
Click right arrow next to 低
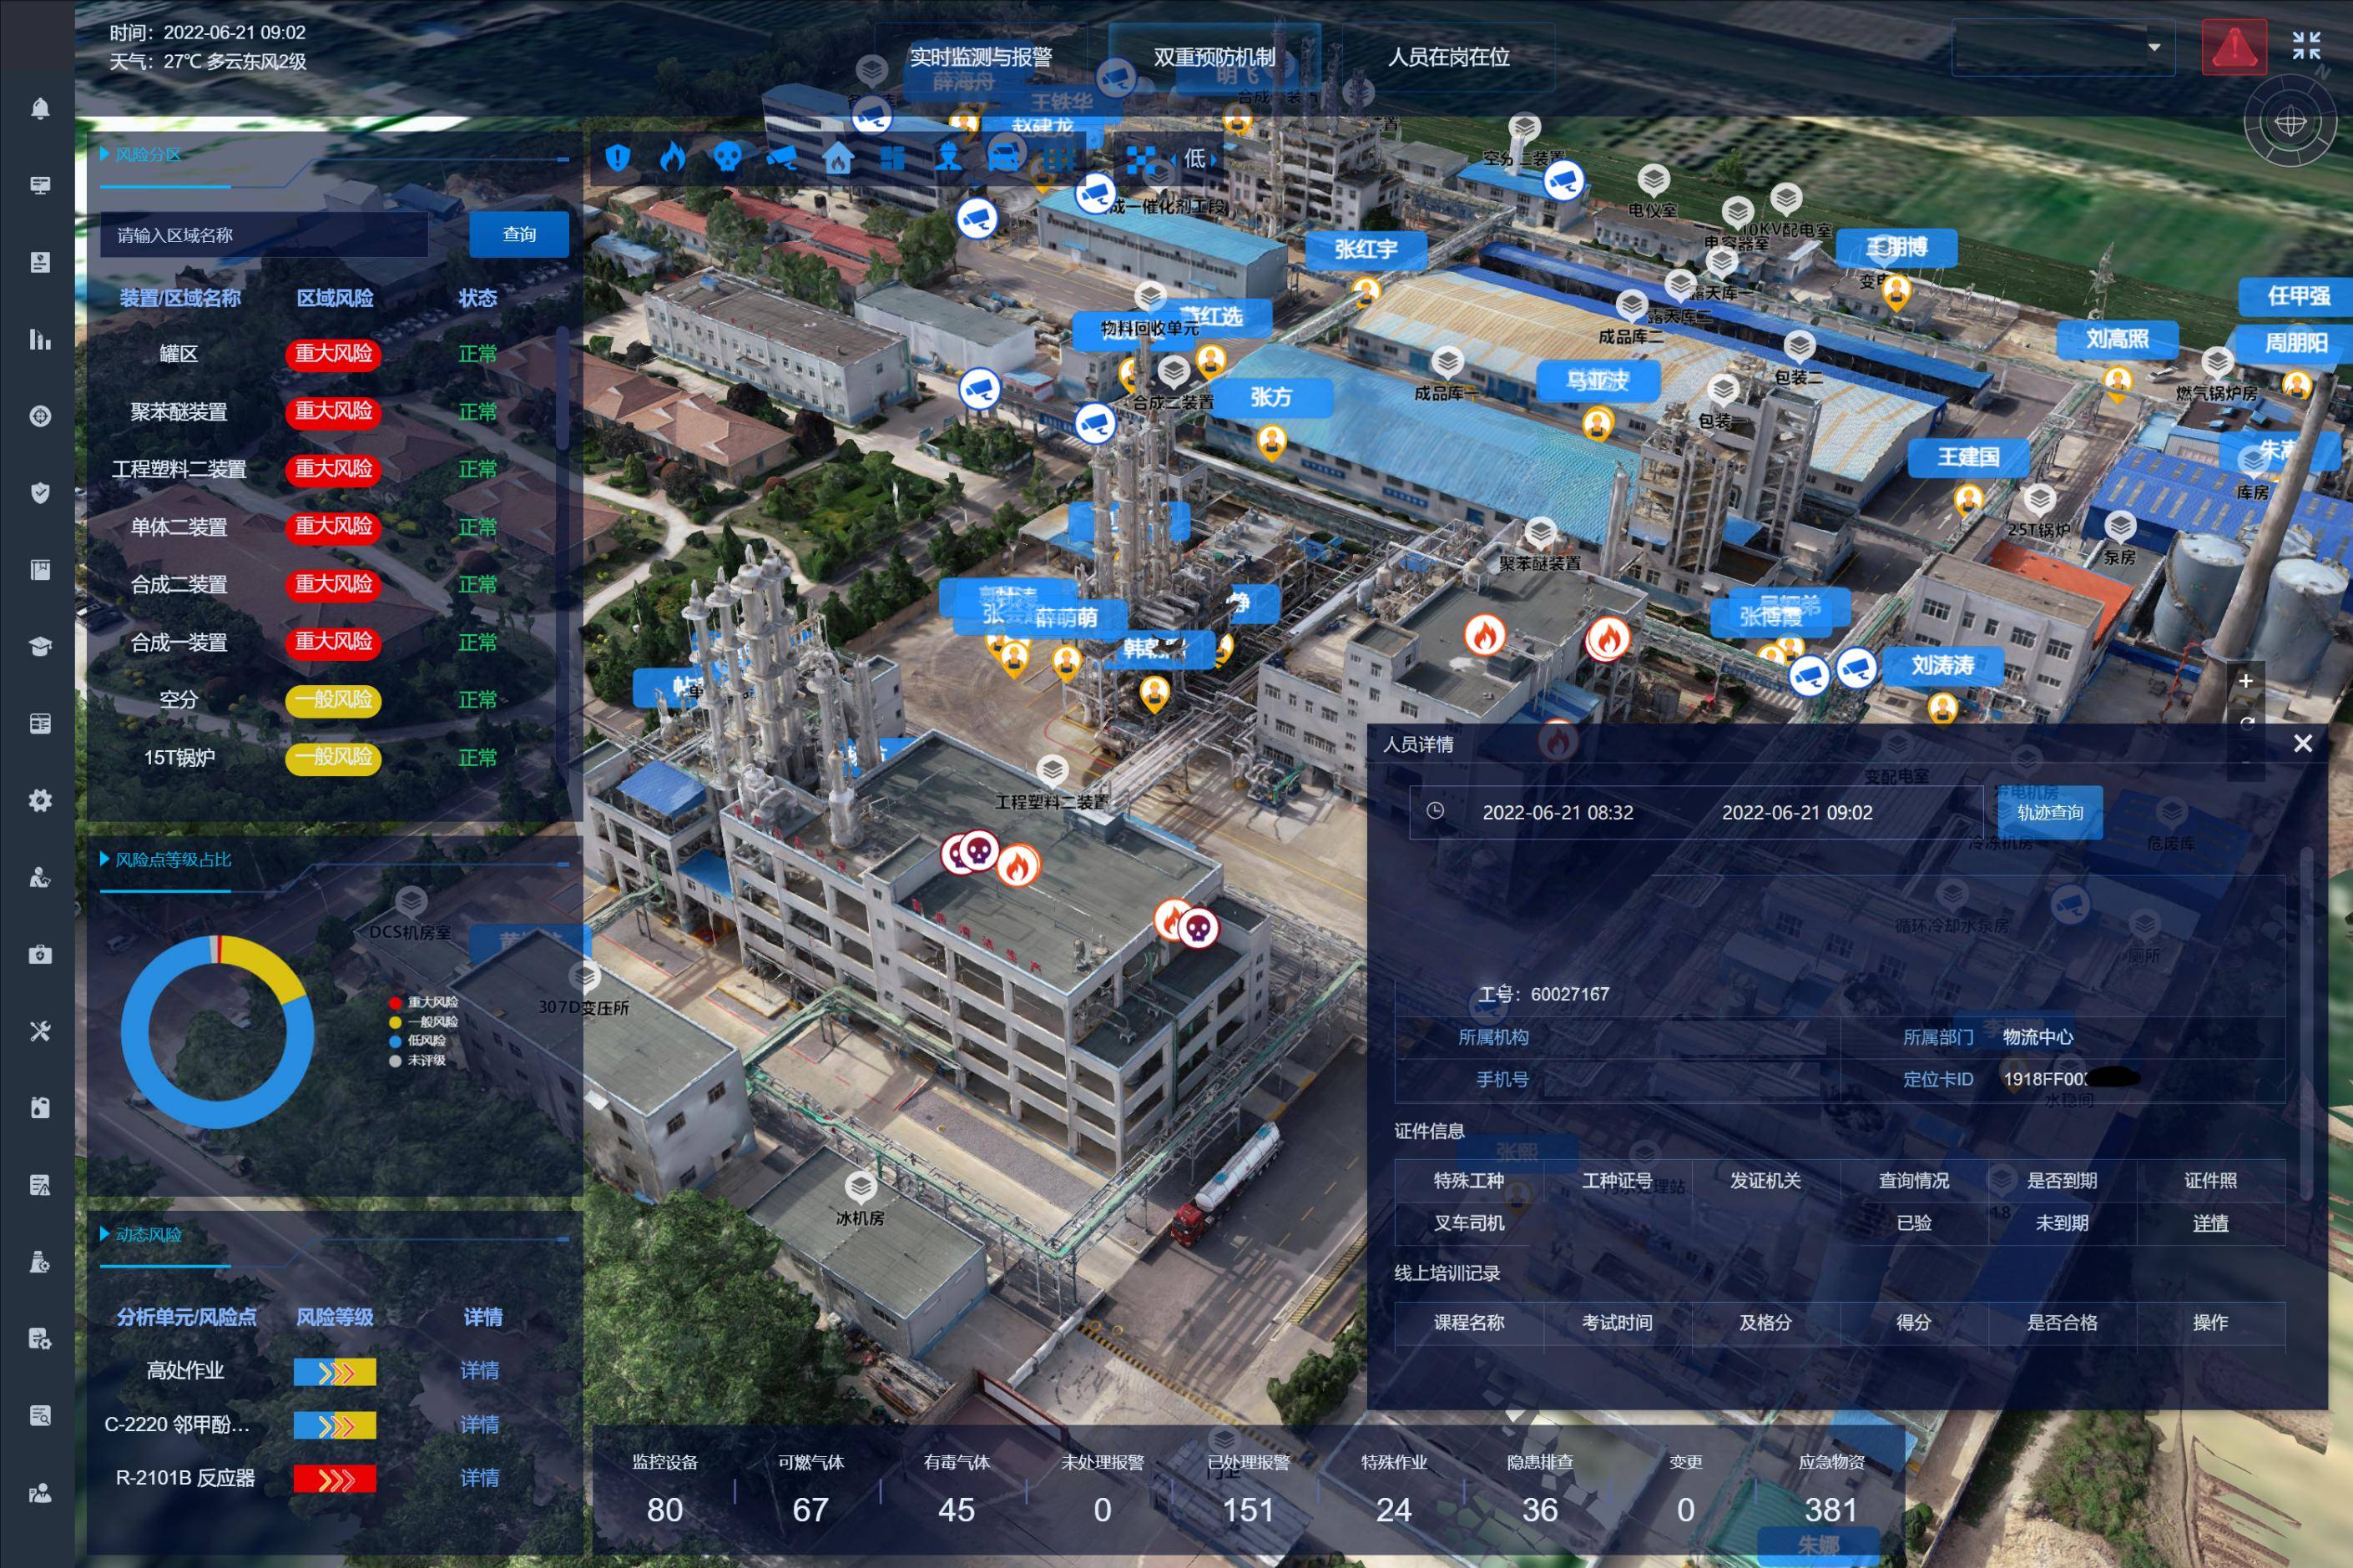(x=1214, y=159)
